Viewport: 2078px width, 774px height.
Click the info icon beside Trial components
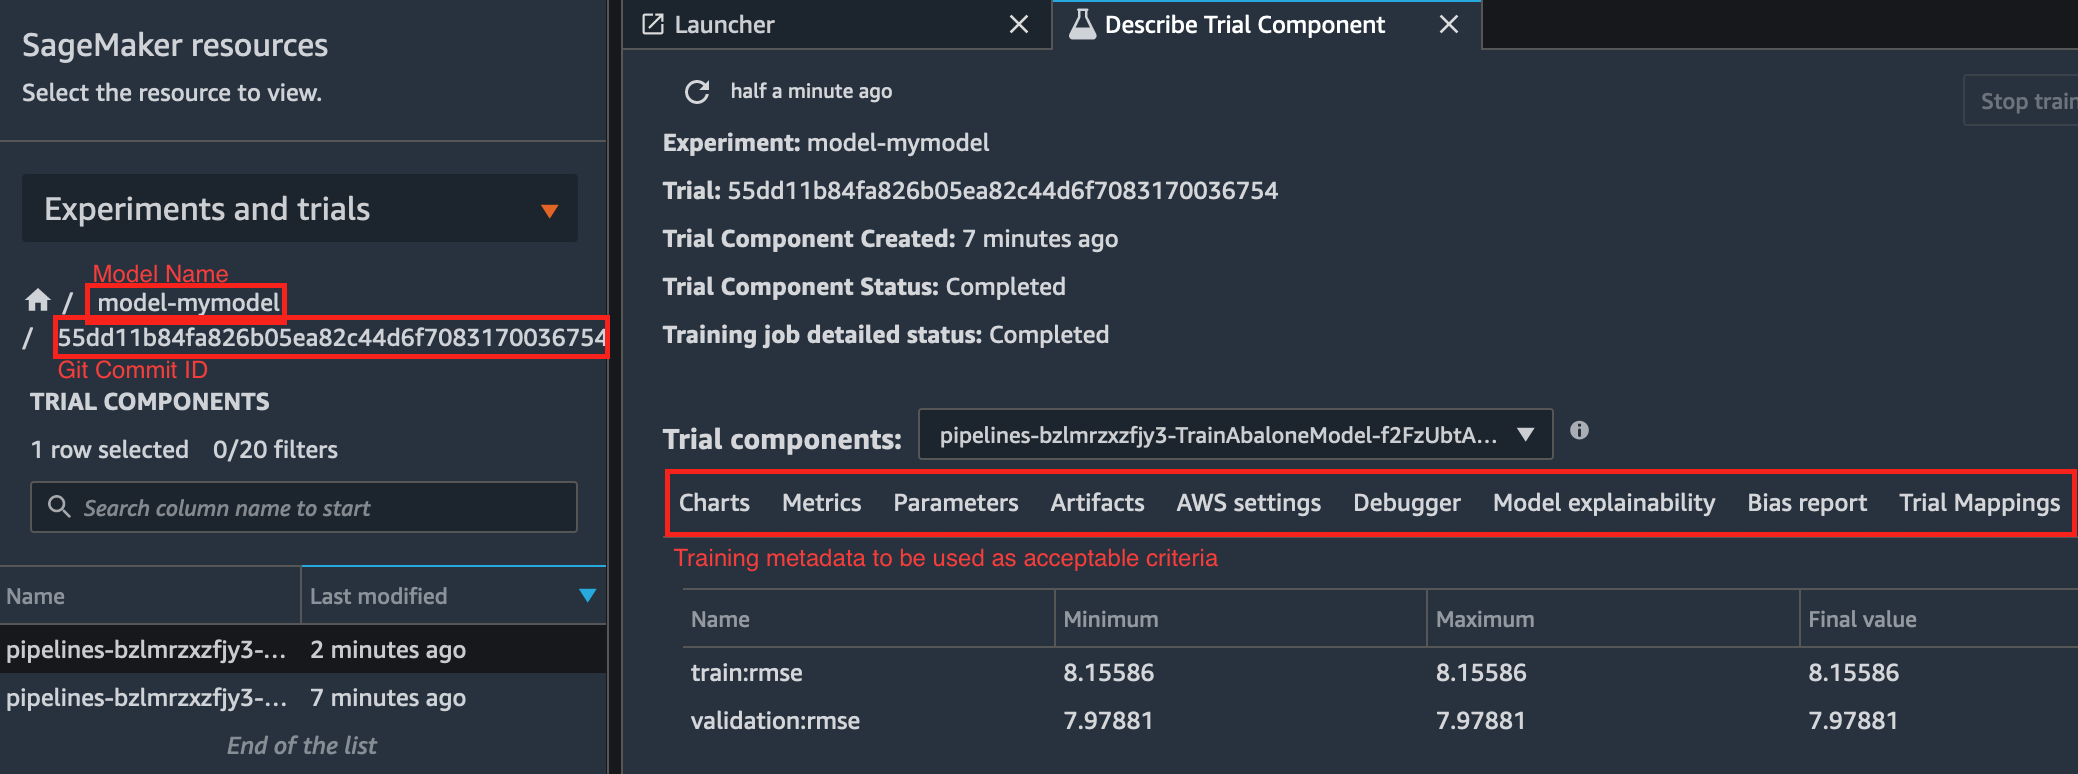coord(1579,430)
